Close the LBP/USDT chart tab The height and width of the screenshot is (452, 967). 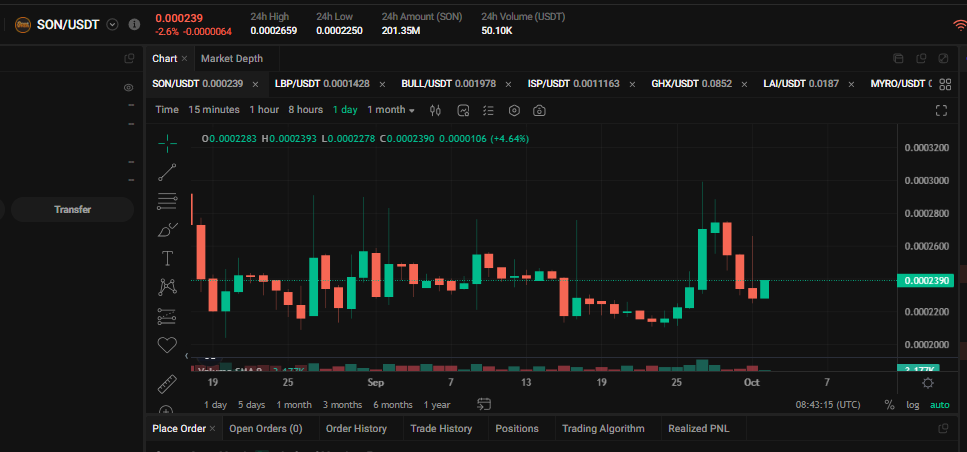[382, 84]
